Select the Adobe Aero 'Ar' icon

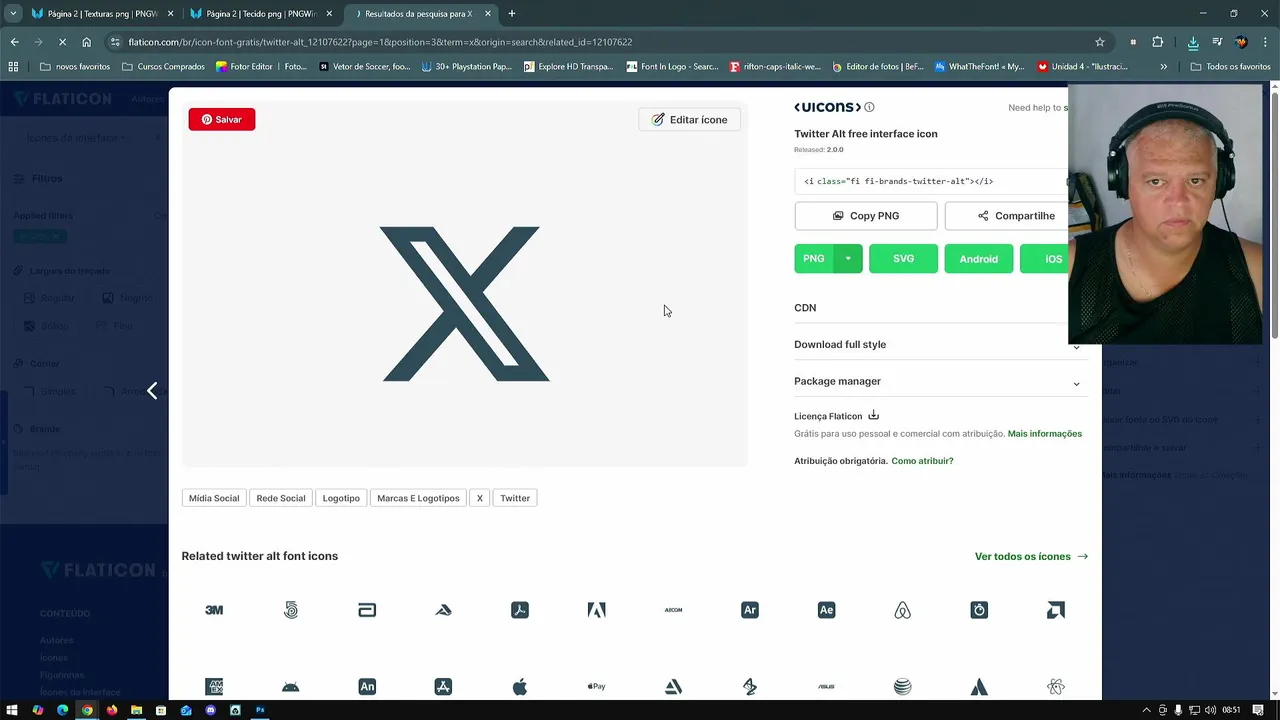(750, 610)
